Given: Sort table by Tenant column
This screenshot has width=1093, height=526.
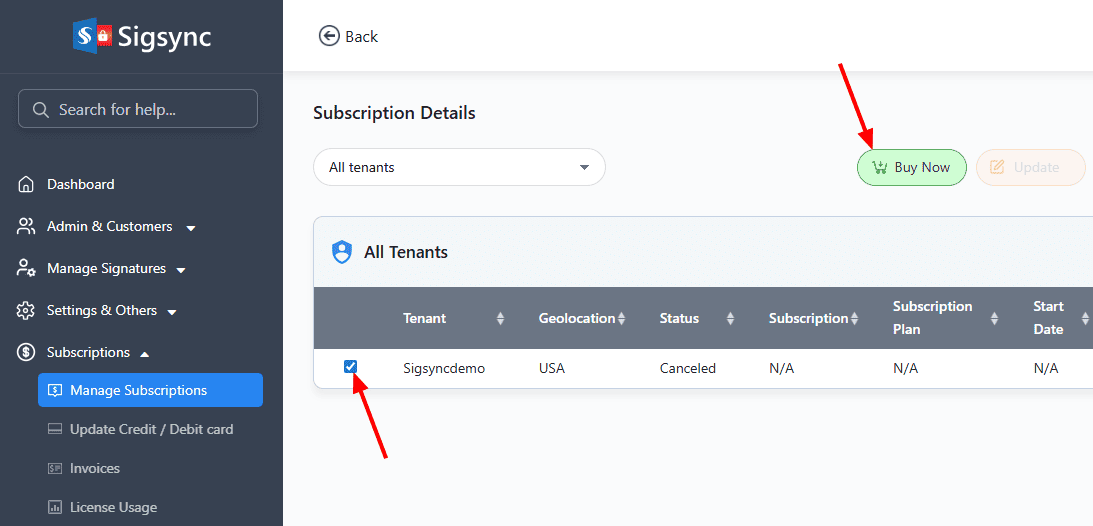Looking at the screenshot, I should 500,318.
